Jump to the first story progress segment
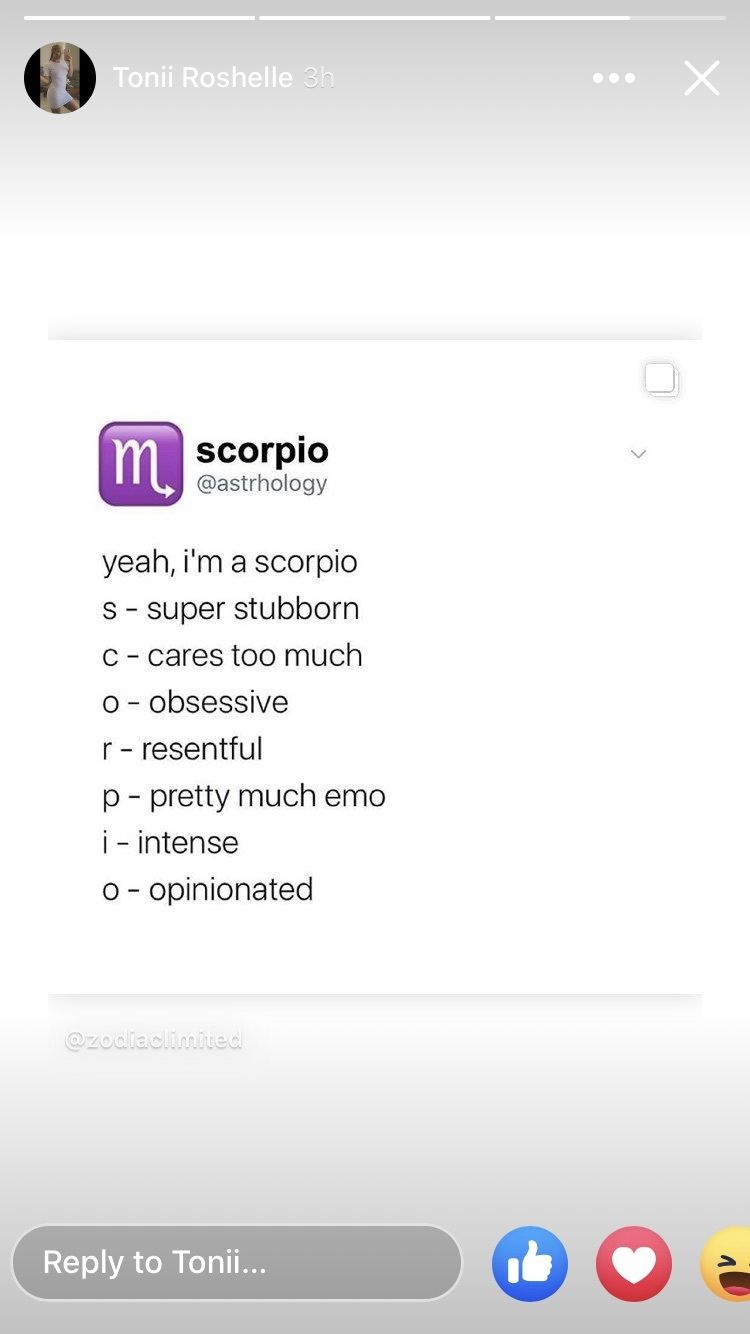Image resolution: width=750 pixels, height=1334 pixels. (139, 17)
